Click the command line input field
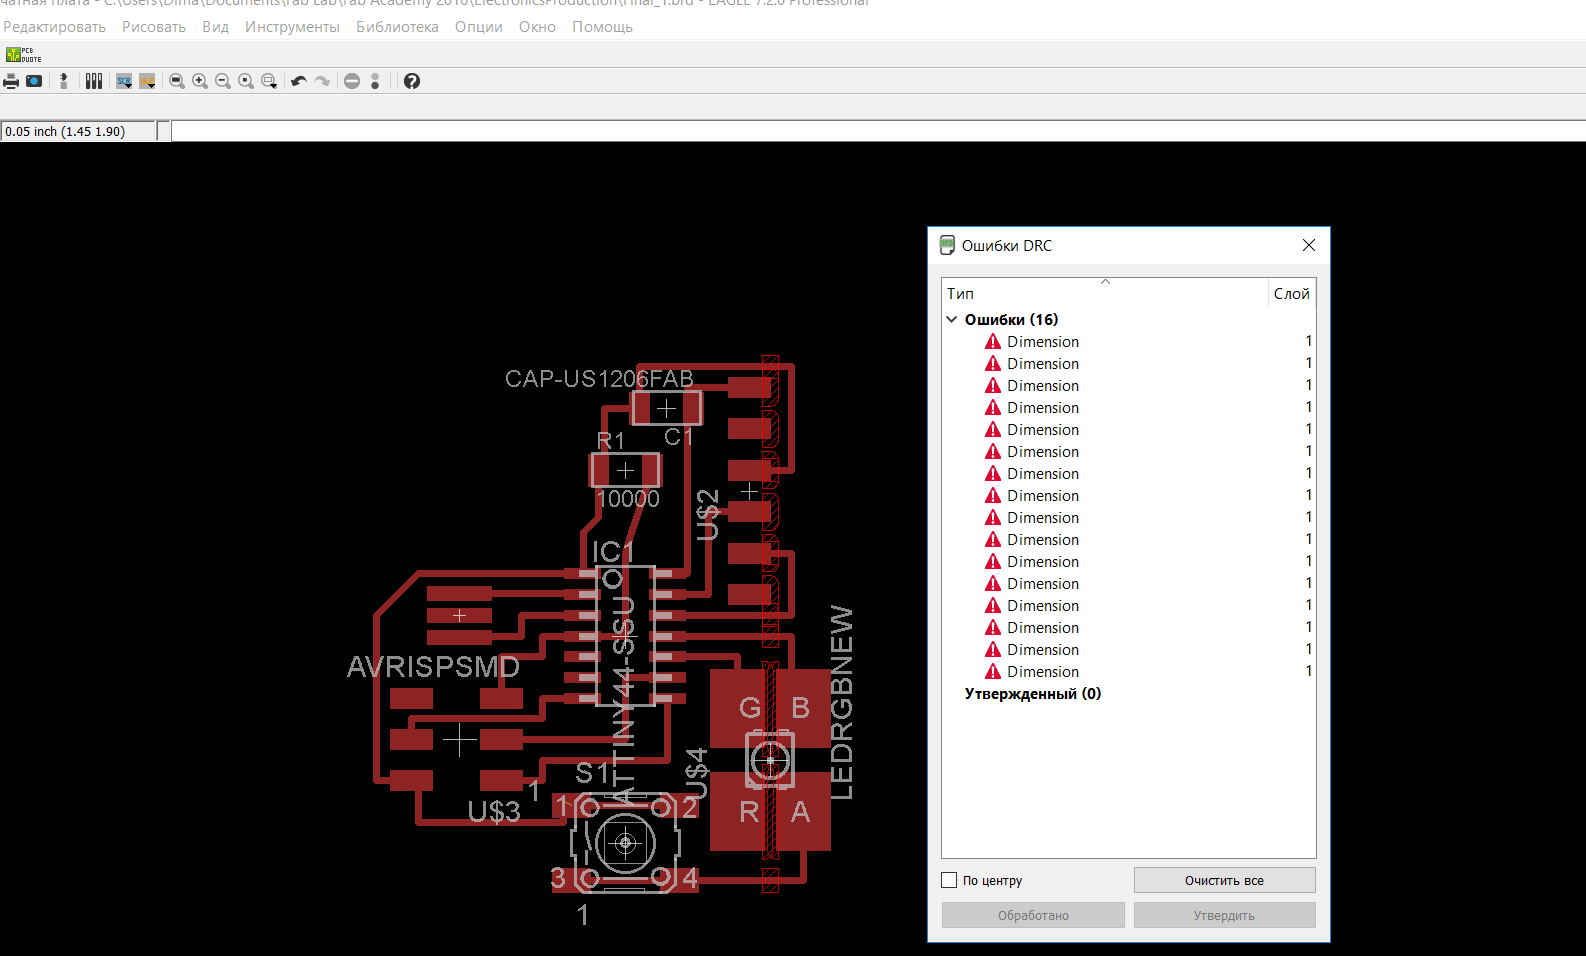This screenshot has width=1586, height=956. (870, 131)
